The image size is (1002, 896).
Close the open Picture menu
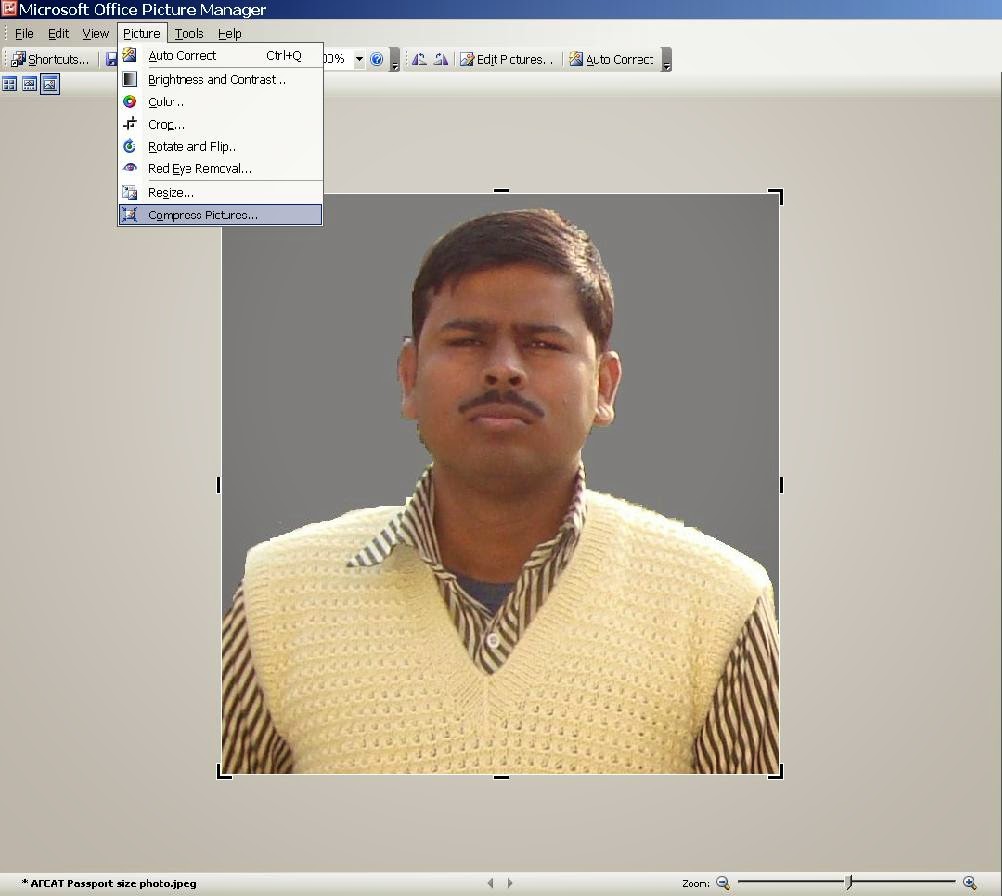pyautogui.click(x=142, y=33)
